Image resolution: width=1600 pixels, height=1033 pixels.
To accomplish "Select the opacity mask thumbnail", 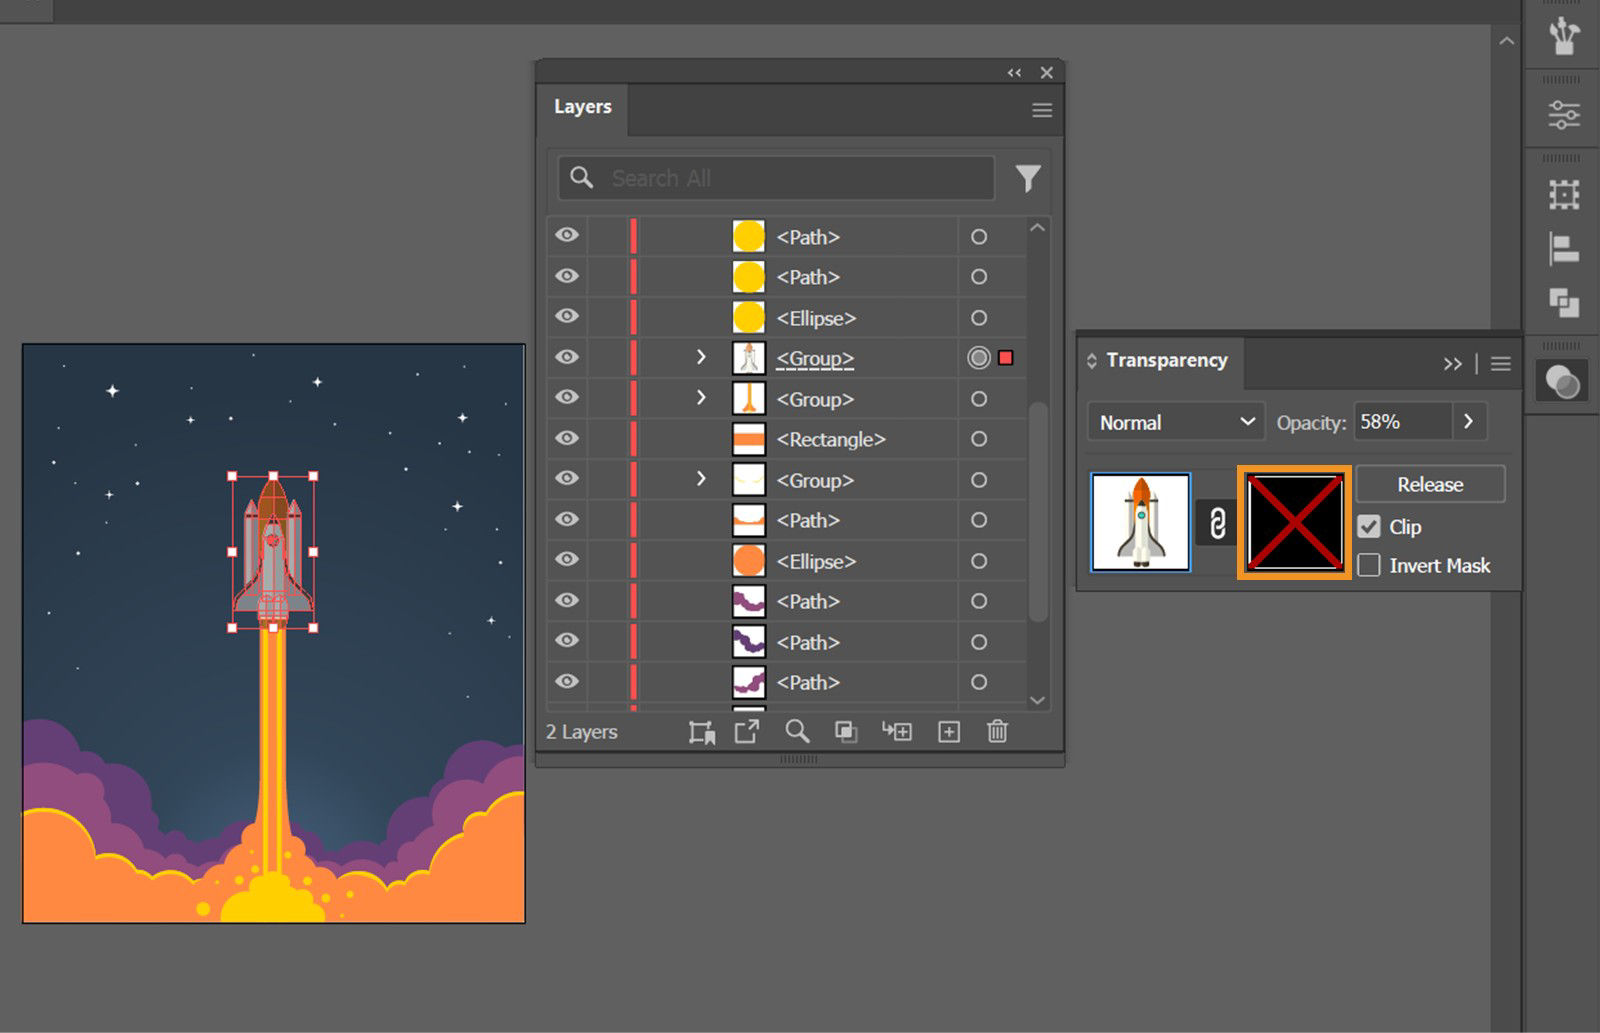I will [1293, 522].
